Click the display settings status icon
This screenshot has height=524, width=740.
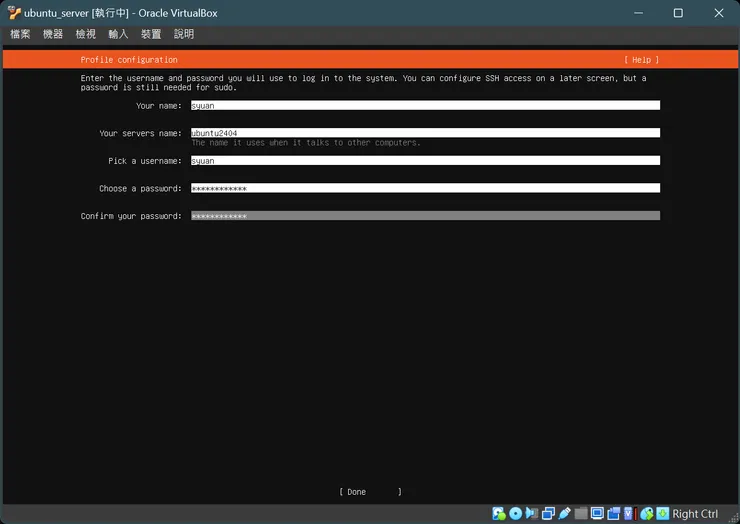(x=597, y=513)
